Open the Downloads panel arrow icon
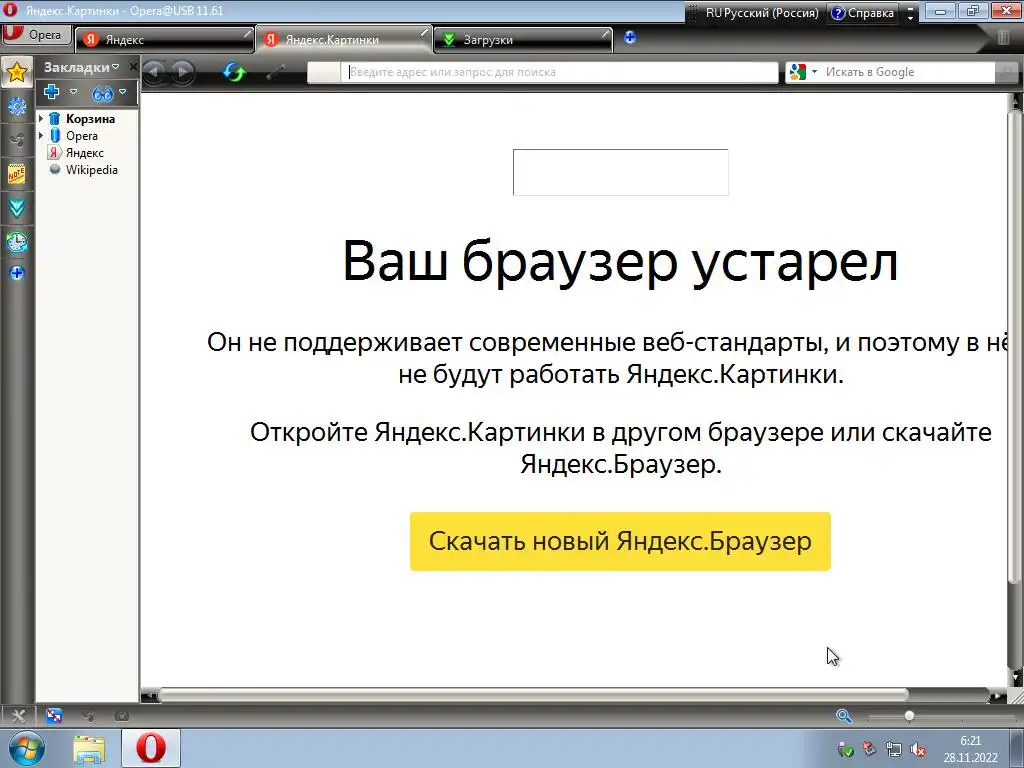Image resolution: width=1024 pixels, height=768 pixels. [x=16, y=209]
